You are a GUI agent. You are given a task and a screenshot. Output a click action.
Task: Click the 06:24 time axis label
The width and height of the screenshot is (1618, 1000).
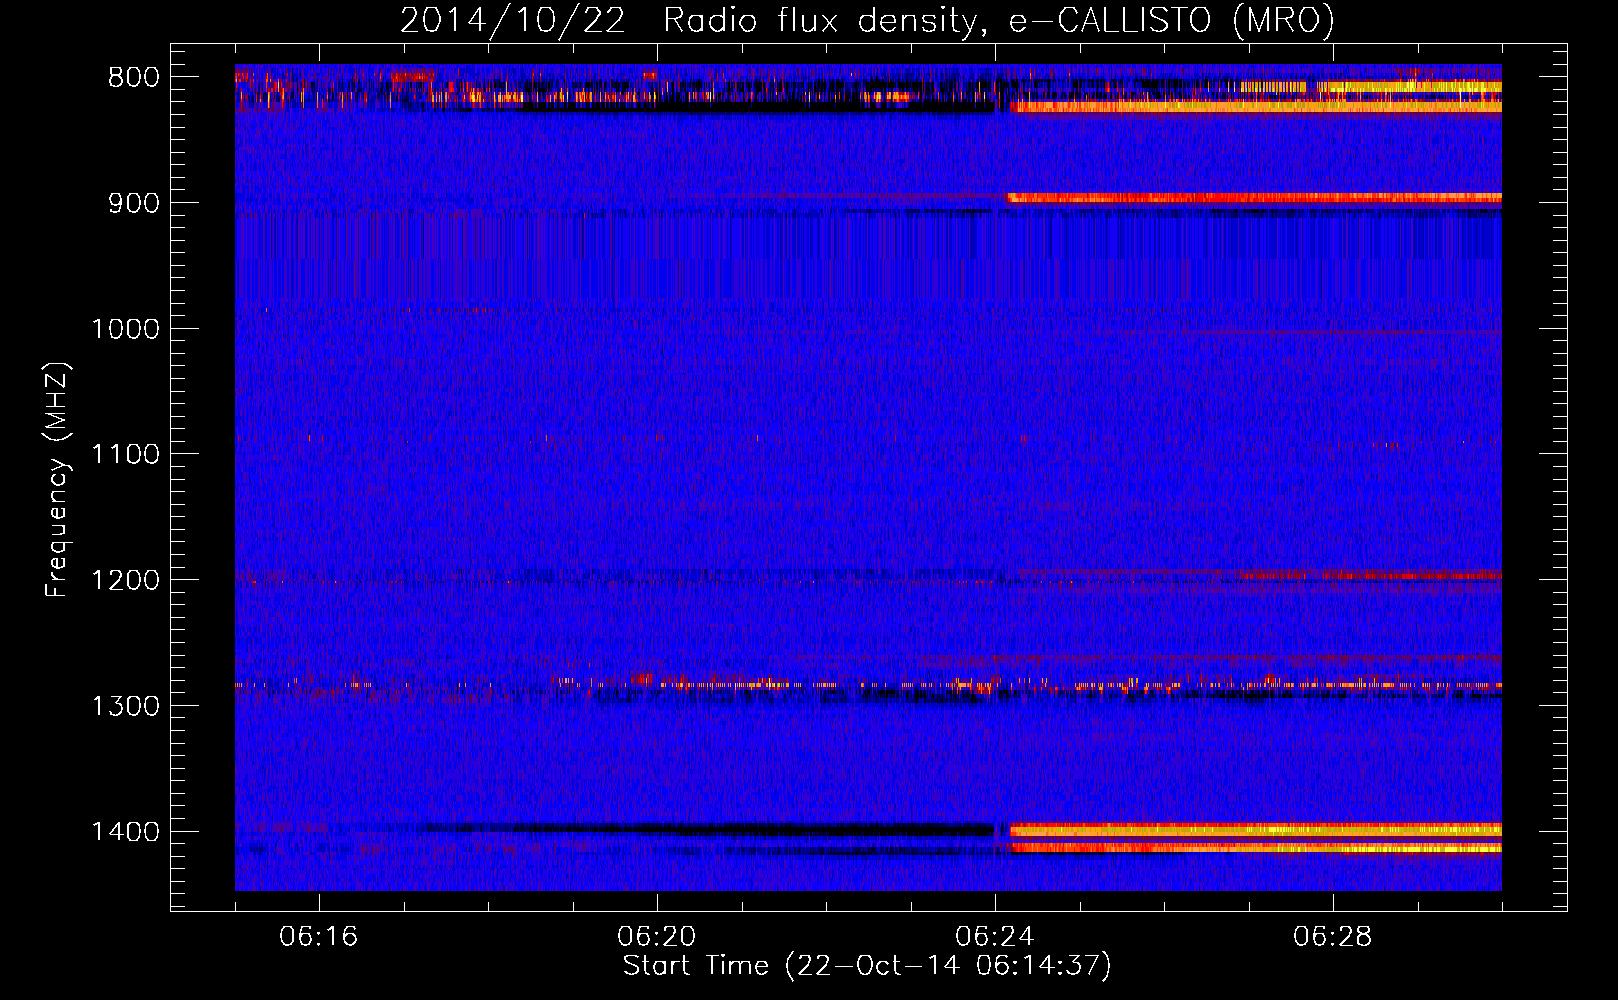(995, 937)
